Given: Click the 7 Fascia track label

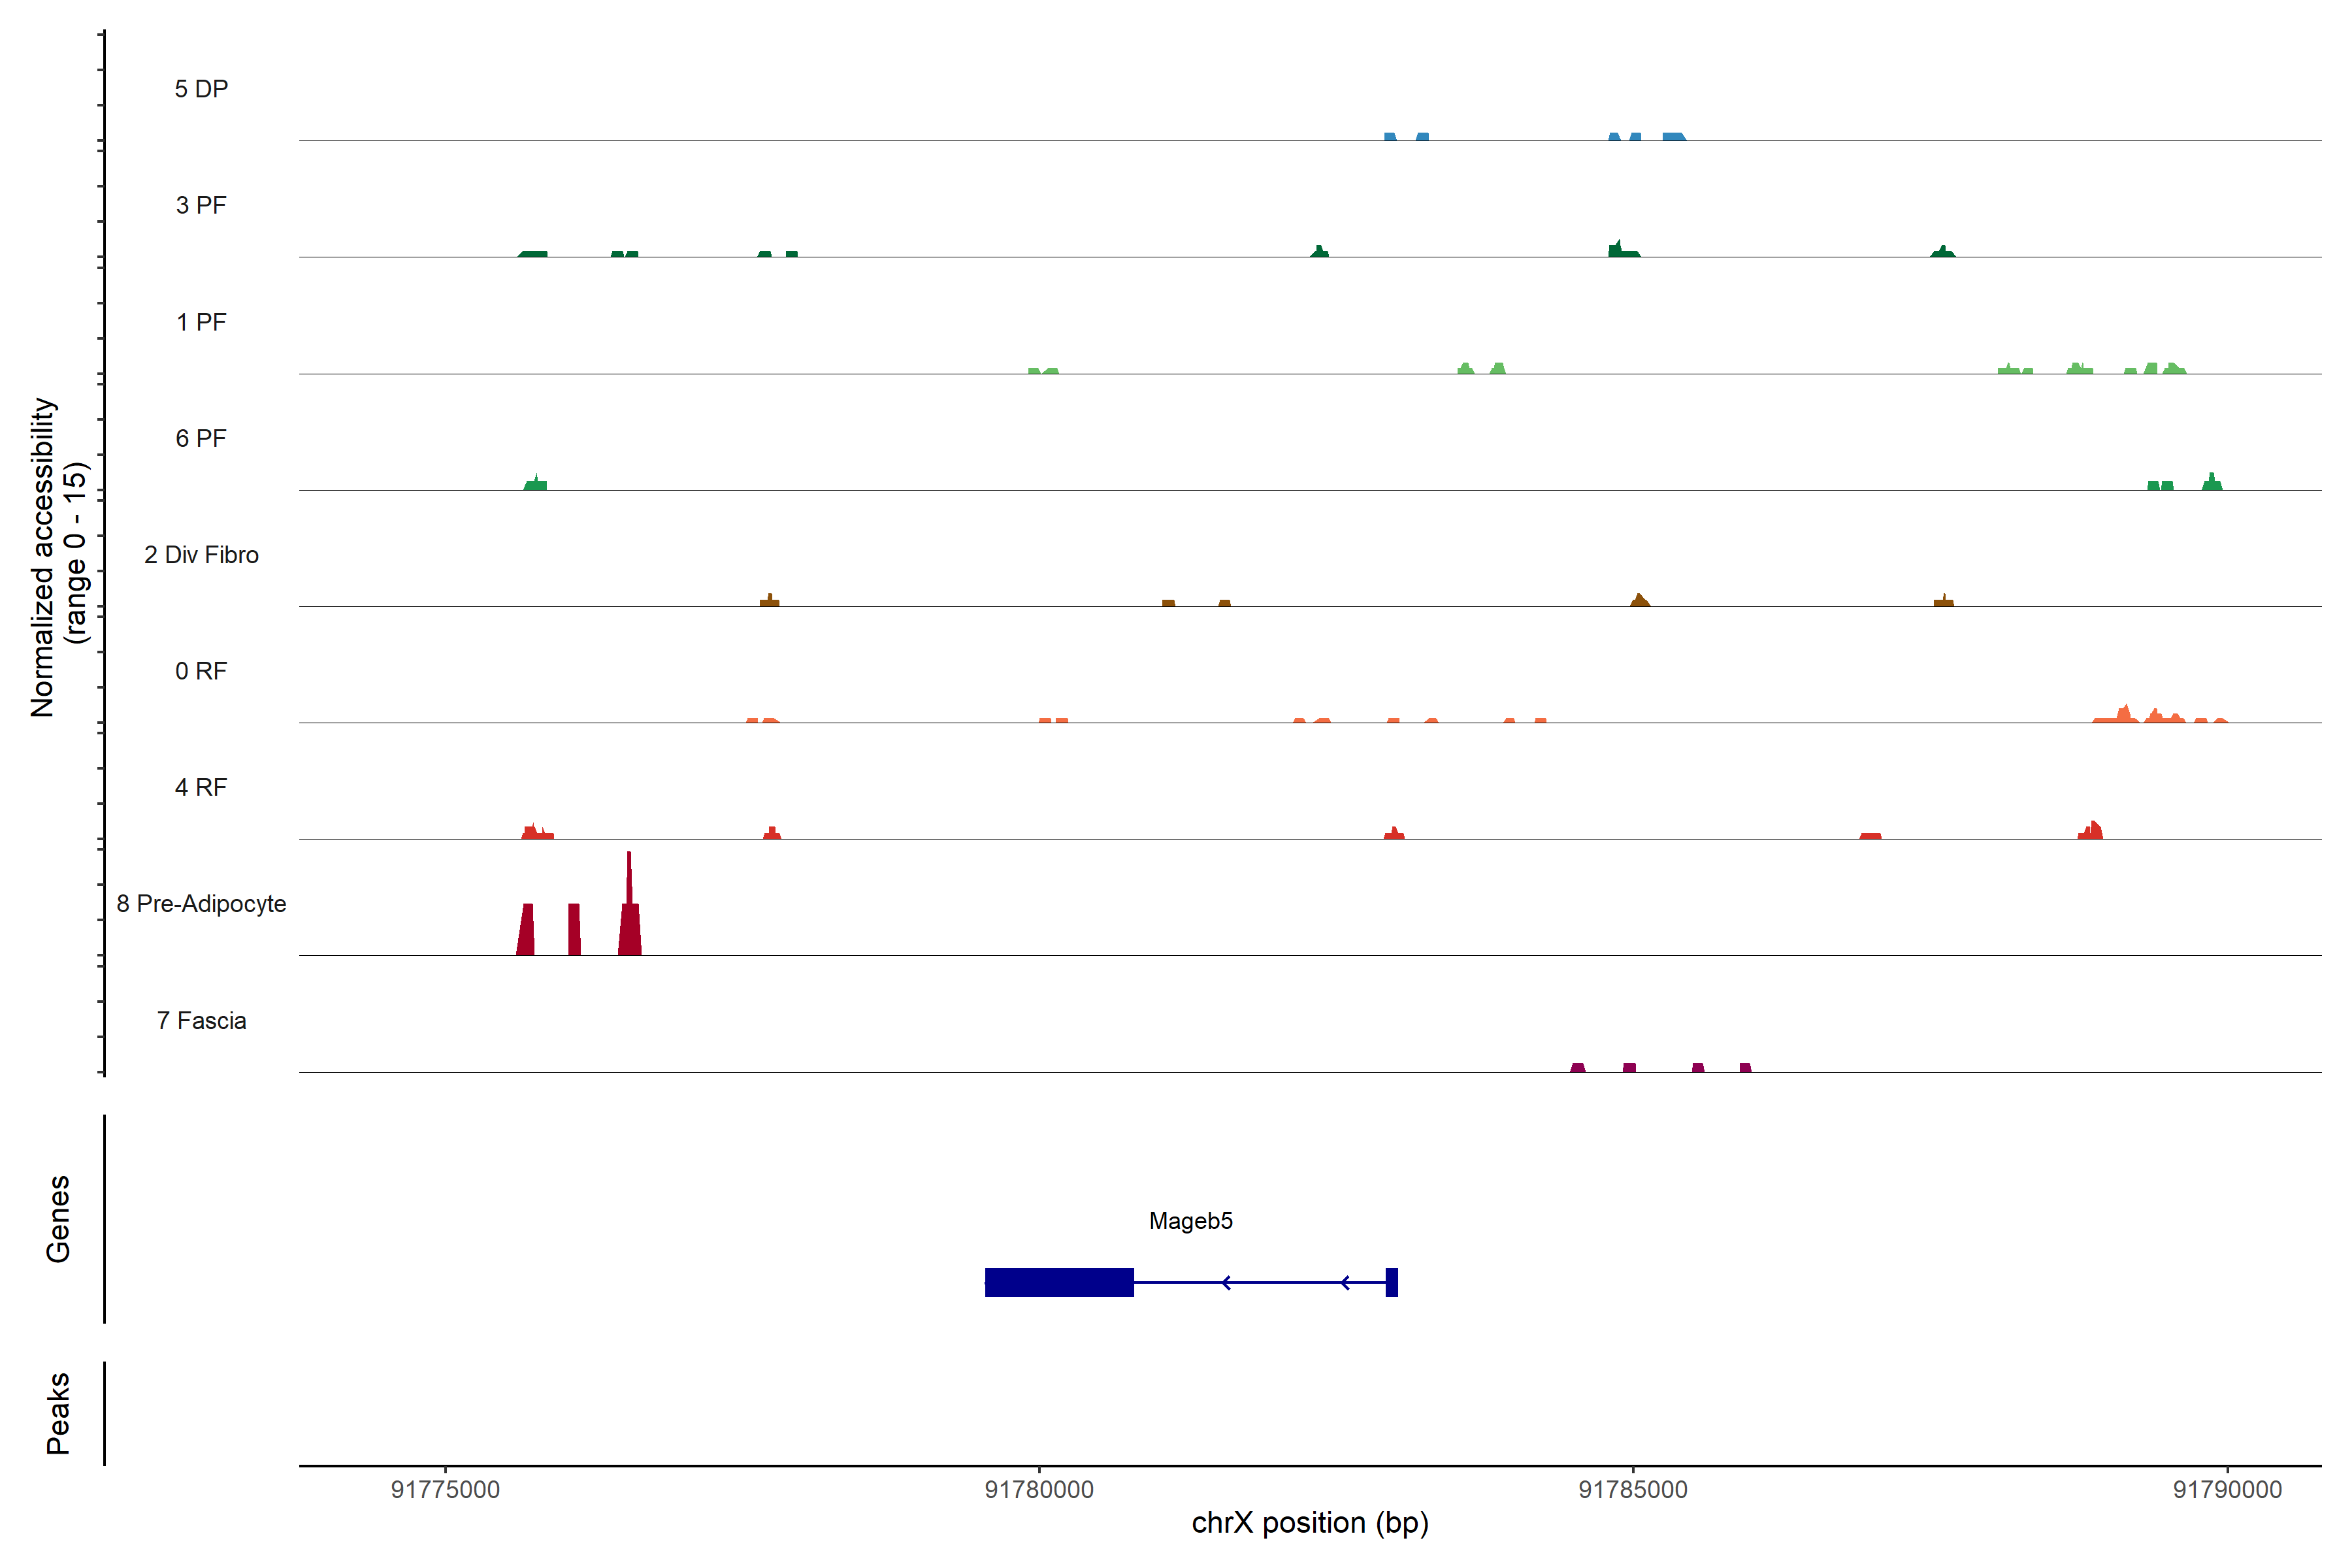Looking at the screenshot, I should pos(201,1020).
